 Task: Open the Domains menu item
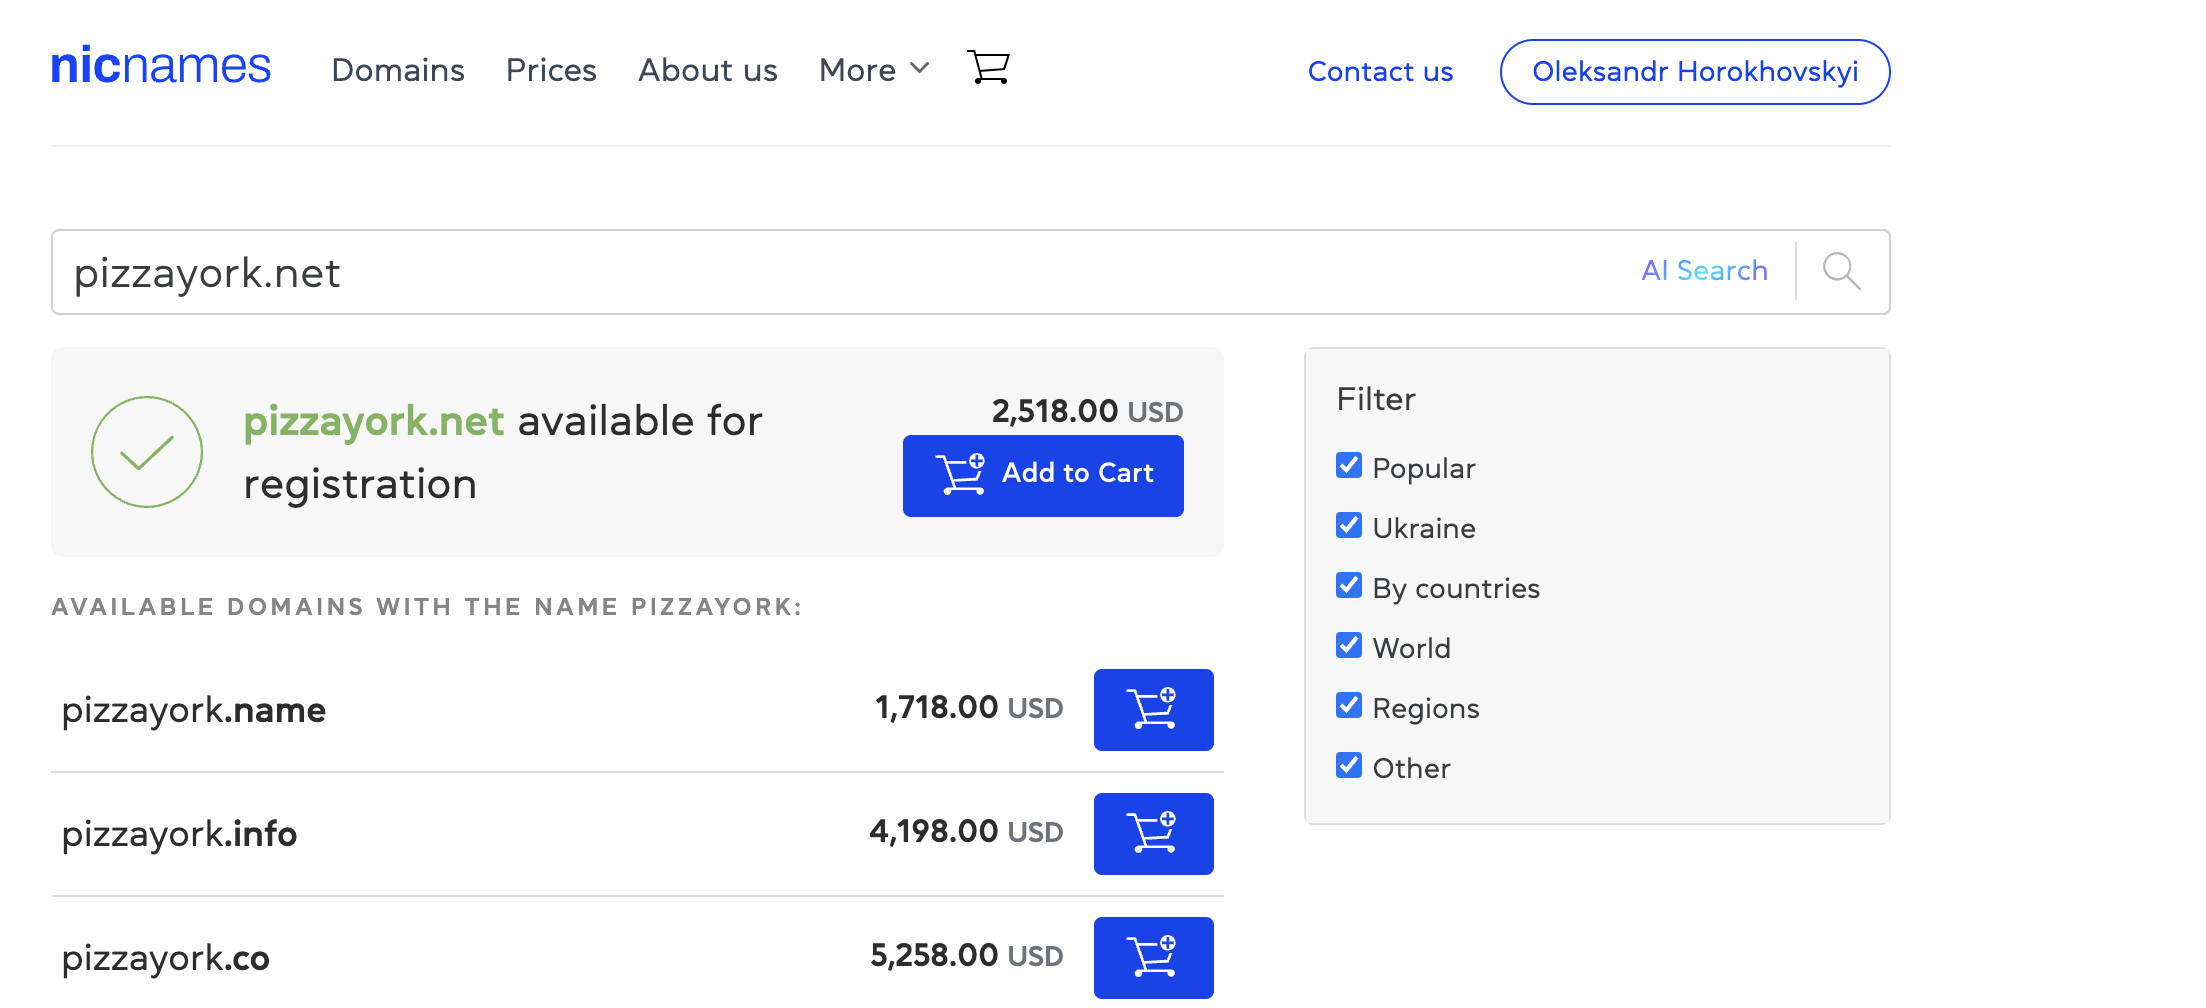398,70
